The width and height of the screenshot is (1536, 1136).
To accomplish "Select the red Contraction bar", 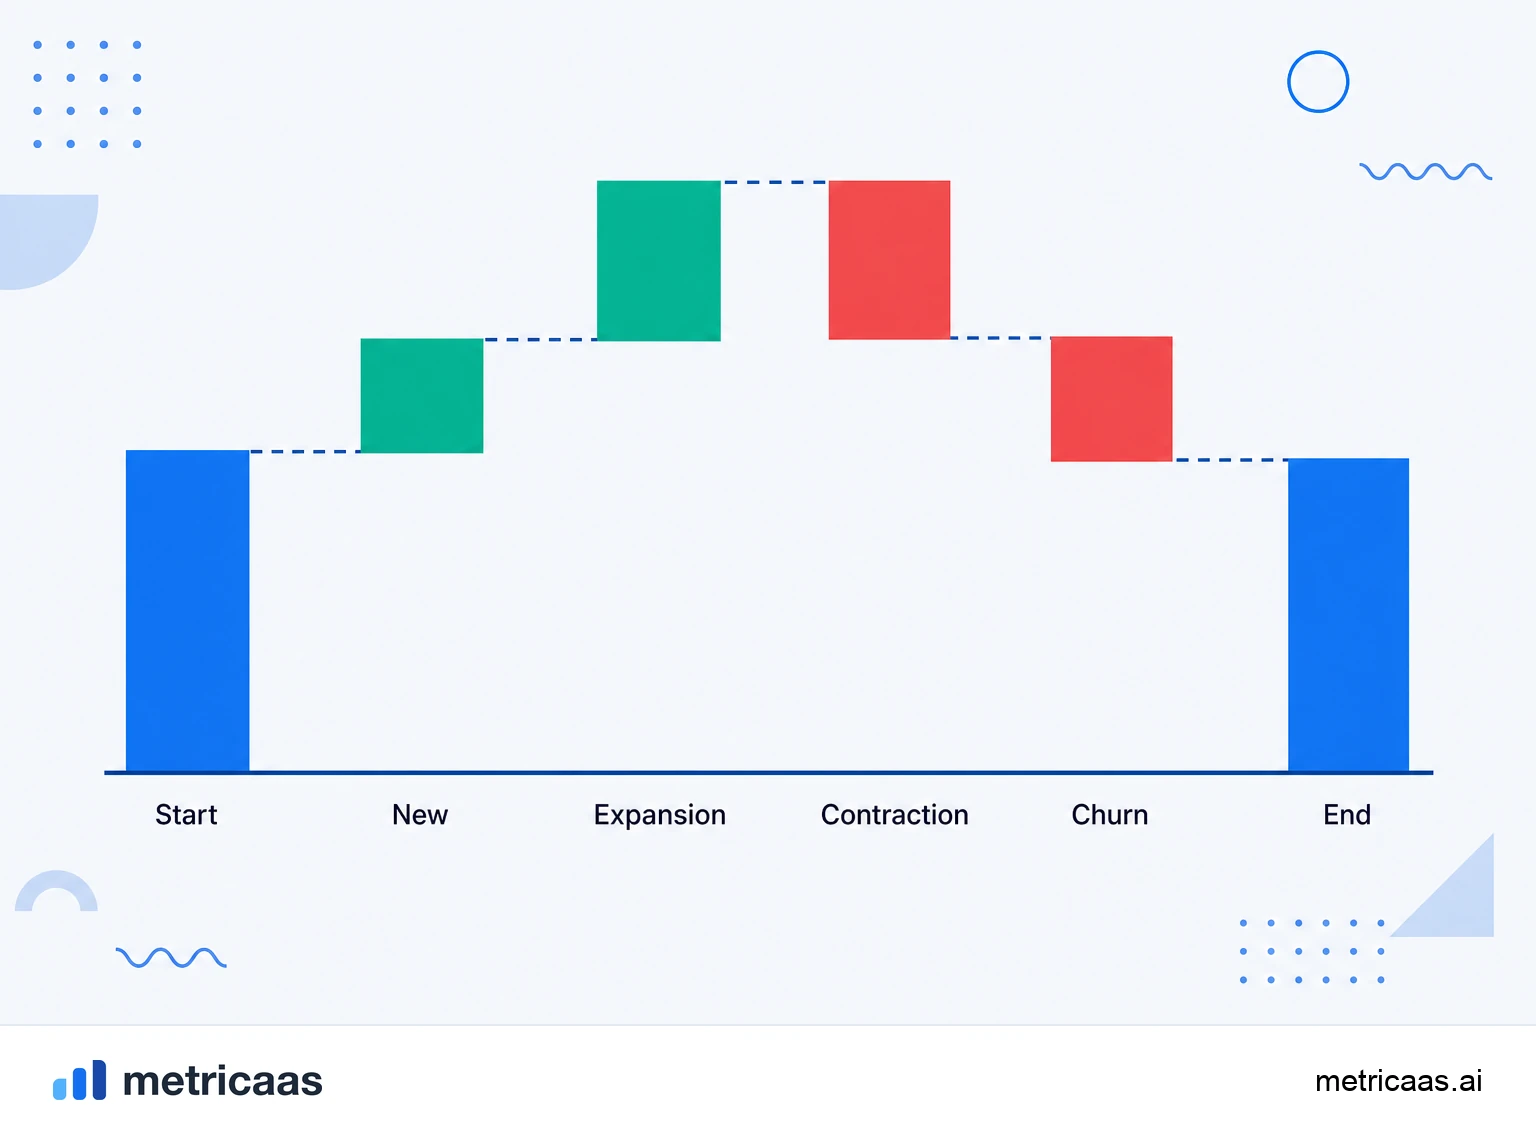I will pos(889,260).
